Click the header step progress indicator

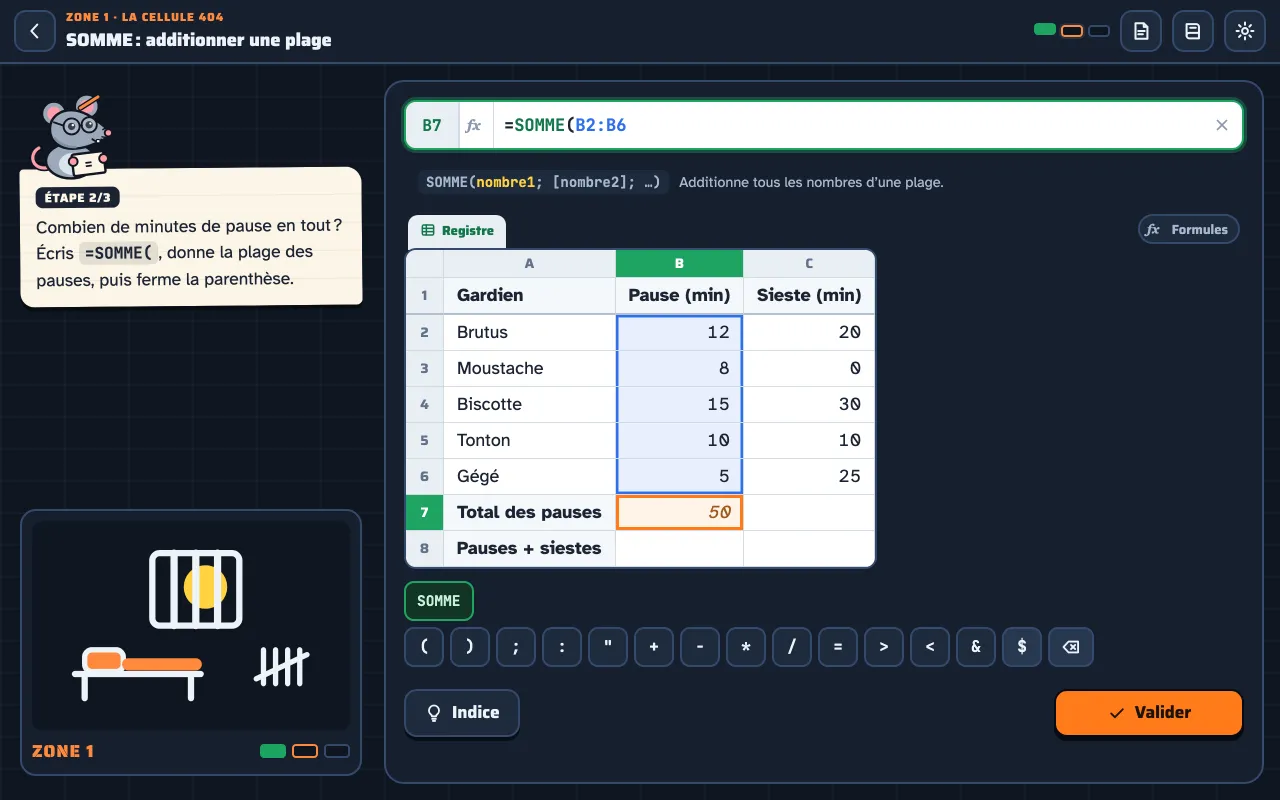tap(1071, 31)
